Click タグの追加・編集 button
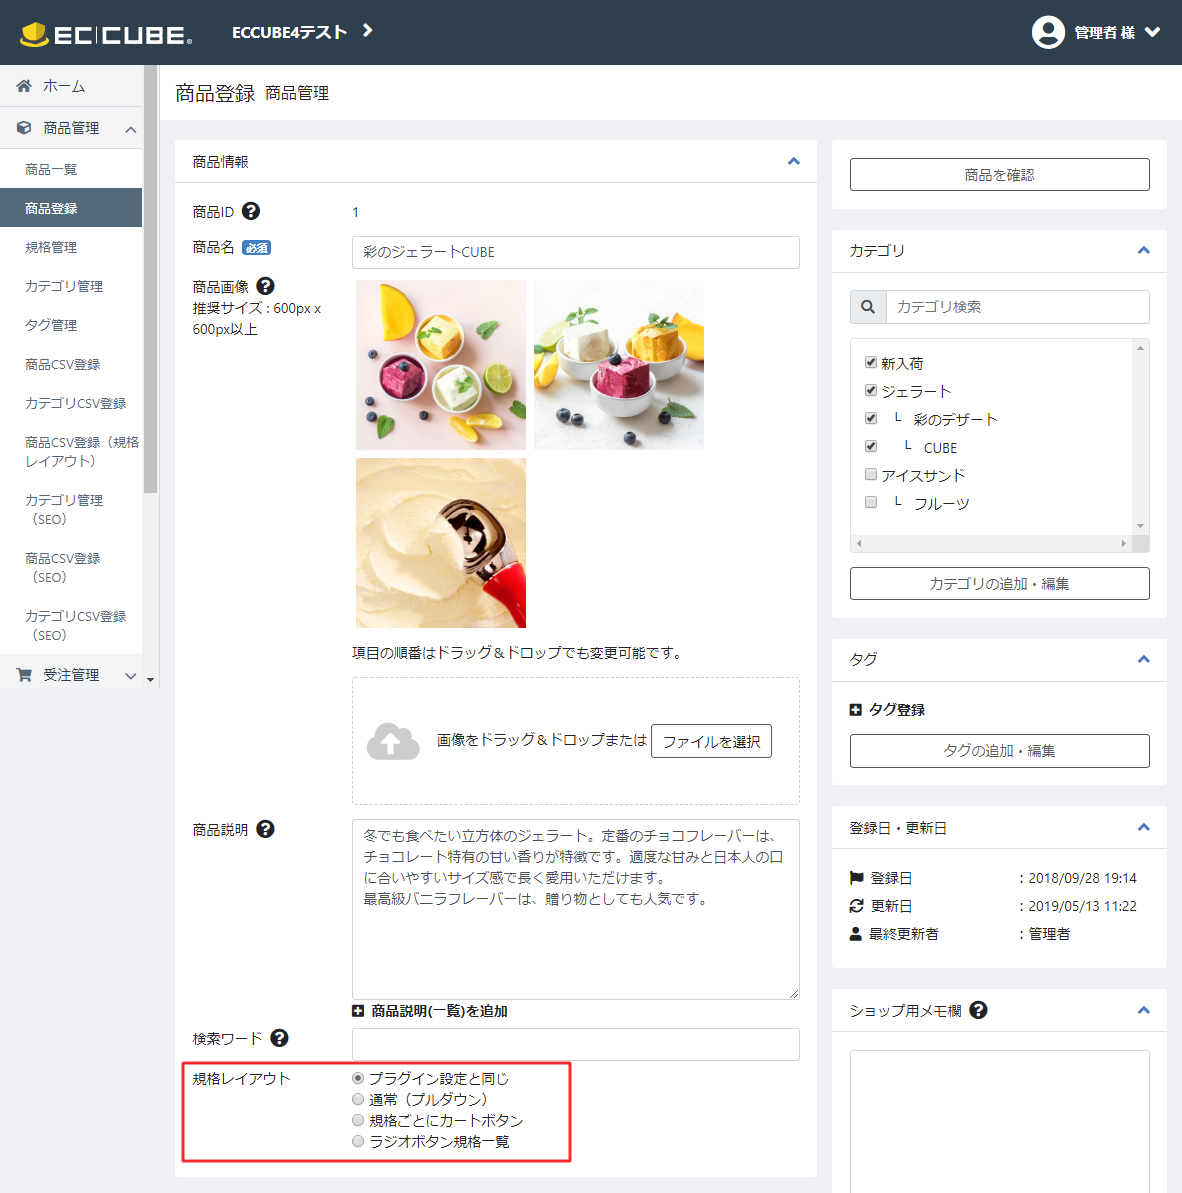This screenshot has width=1182, height=1193. point(999,751)
